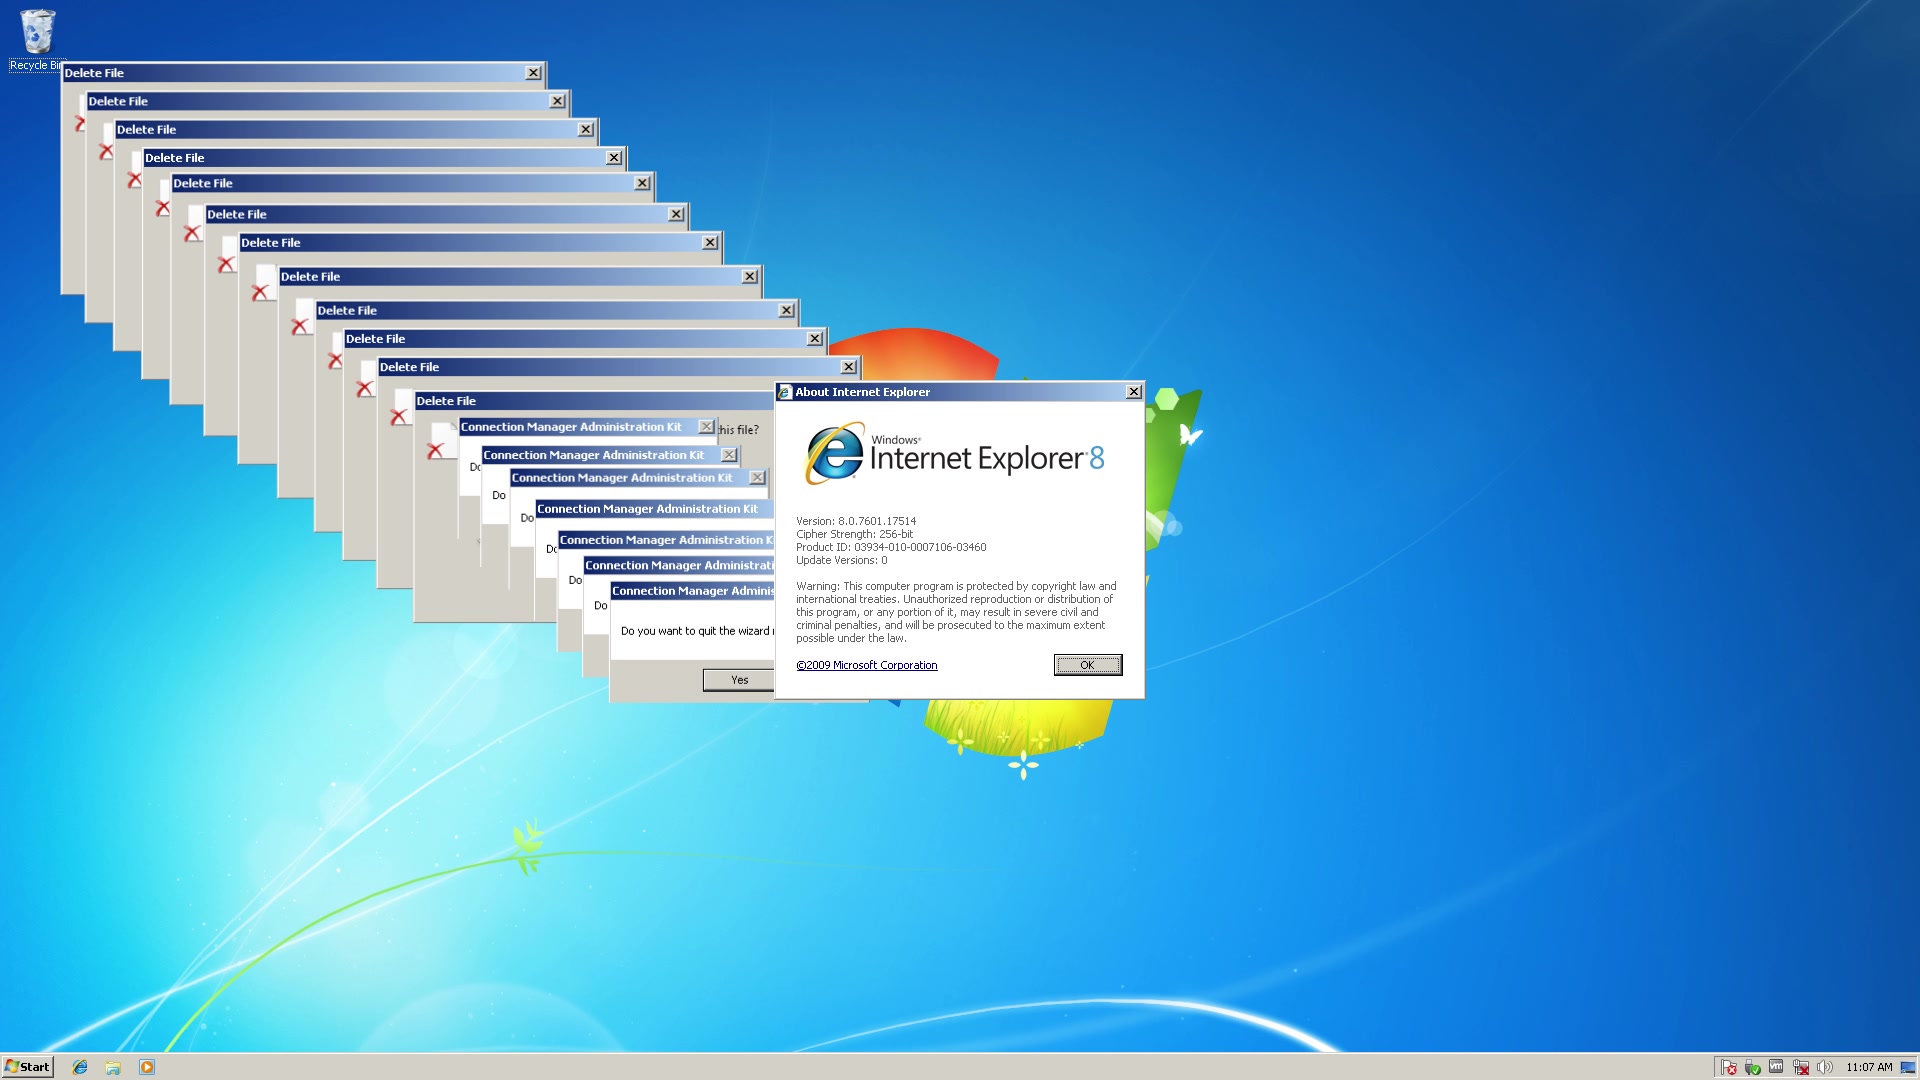Screen dimensions: 1920x1080
Task: Click OK in About Internet Explorer
Action: tap(1087, 665)
